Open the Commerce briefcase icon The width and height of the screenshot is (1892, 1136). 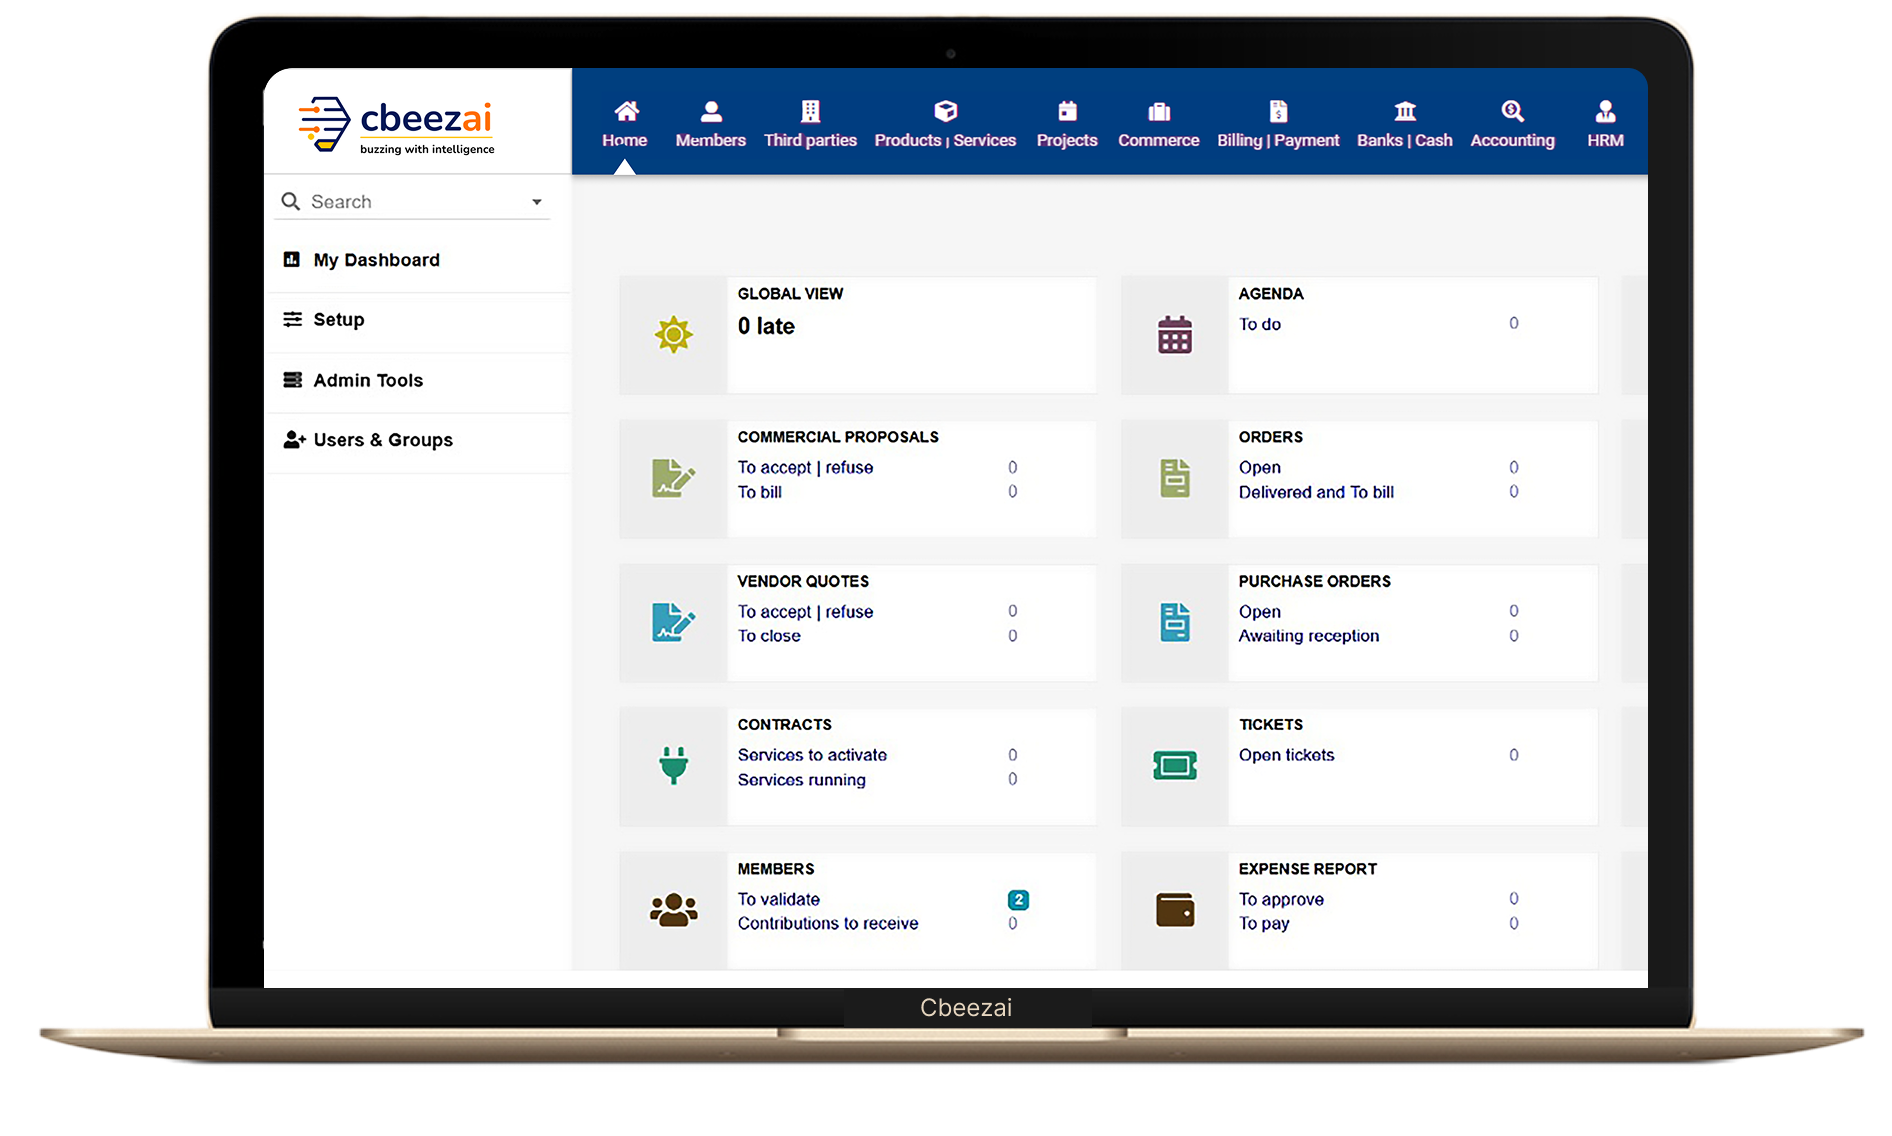[1158, 111]
